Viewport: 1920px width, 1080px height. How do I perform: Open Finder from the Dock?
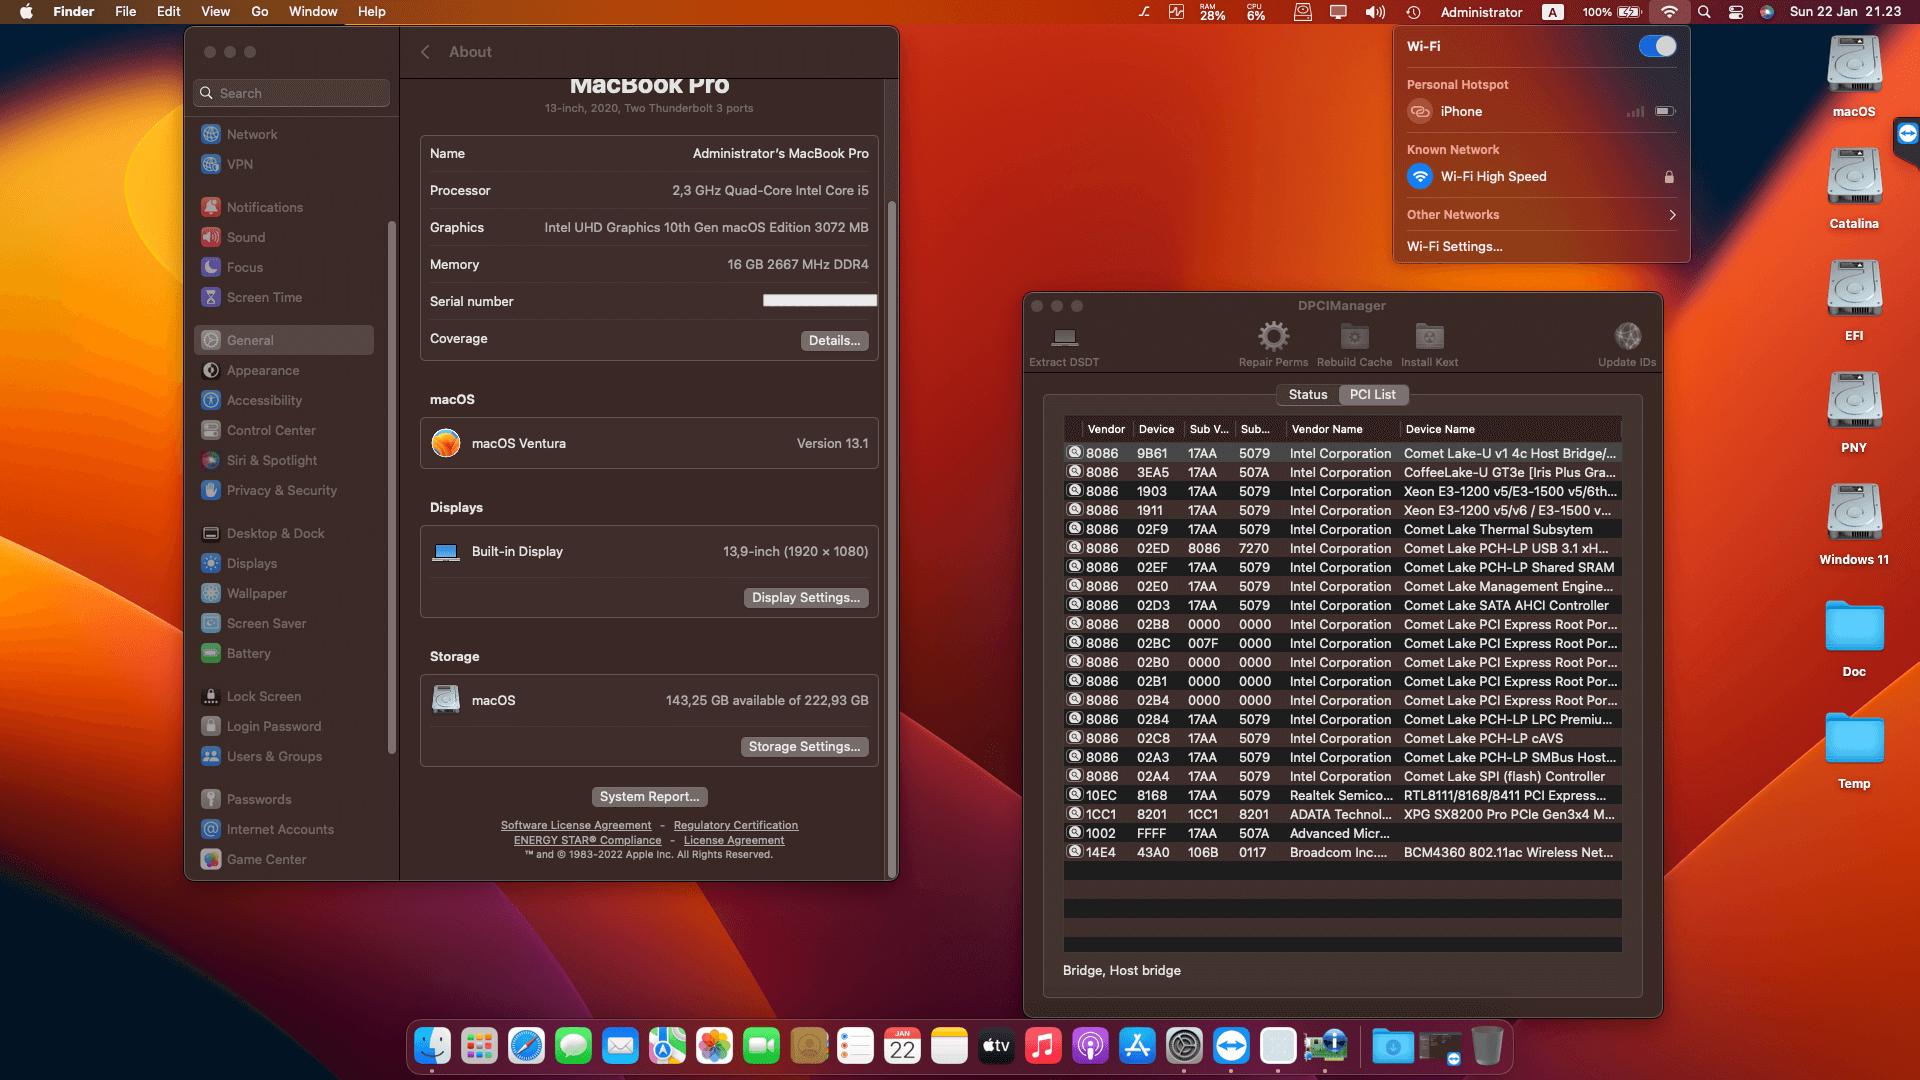pos(433,1046)
